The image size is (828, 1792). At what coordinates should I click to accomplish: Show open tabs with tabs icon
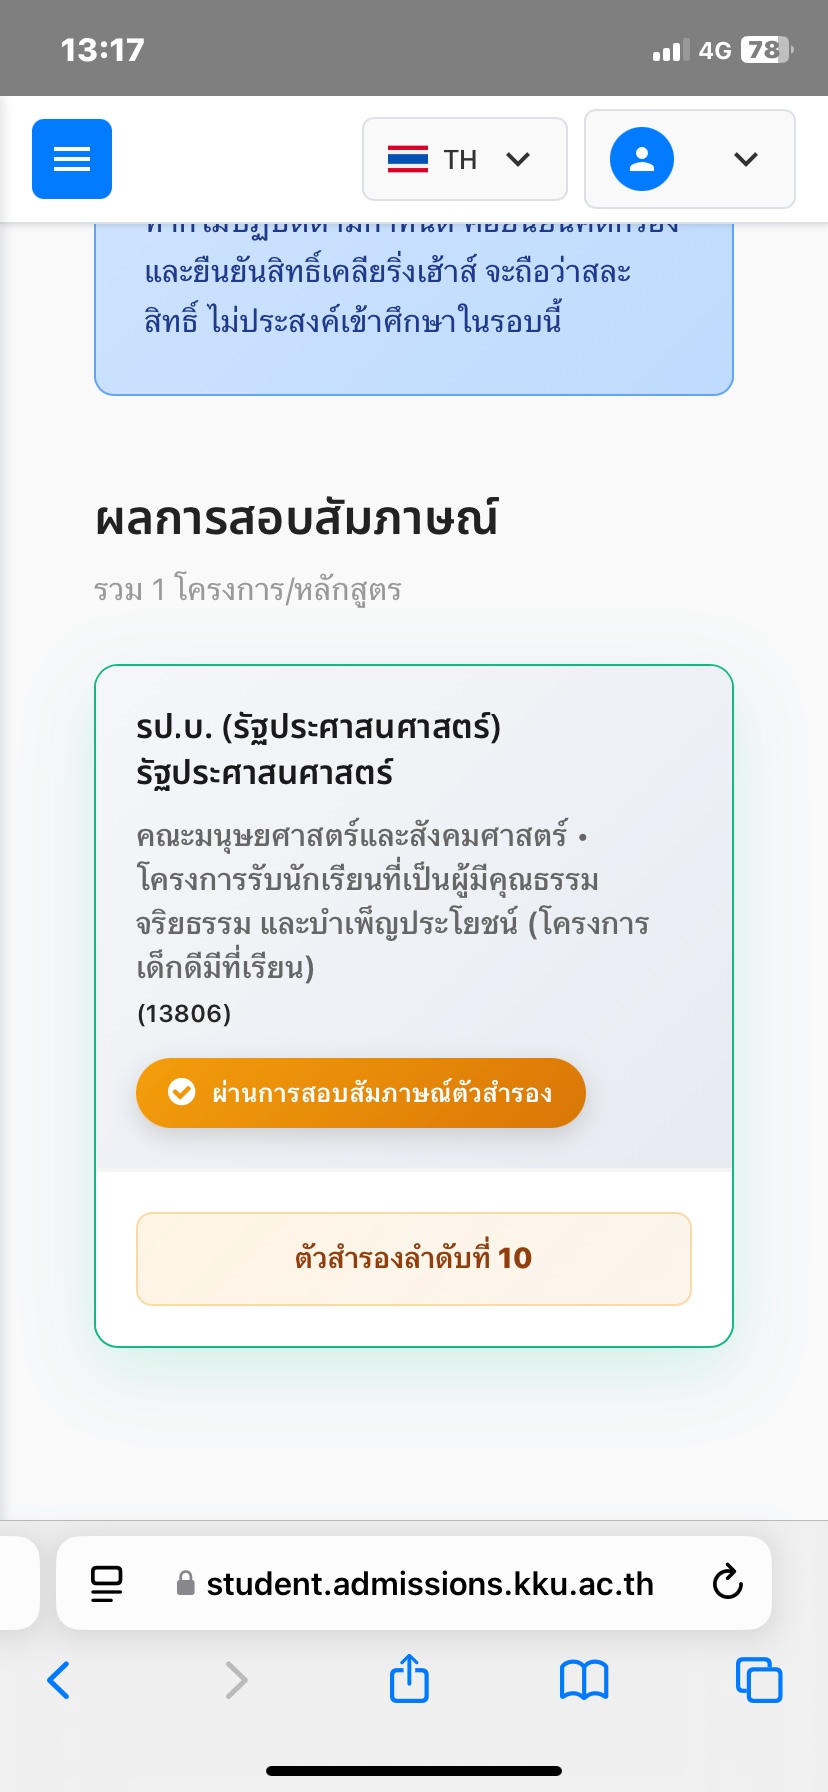pos(759,1680)
